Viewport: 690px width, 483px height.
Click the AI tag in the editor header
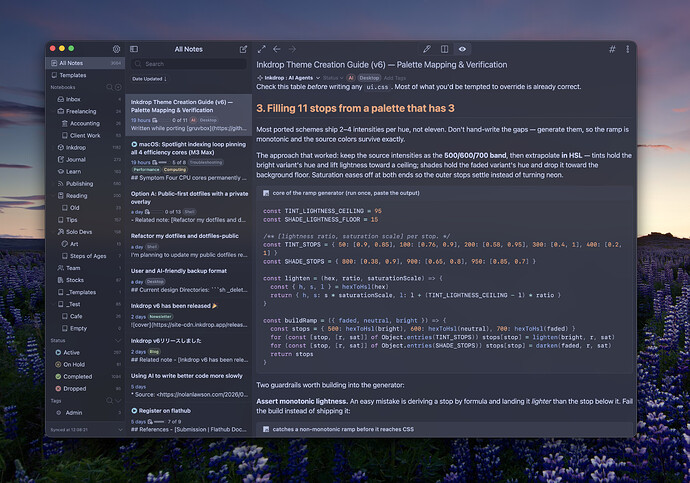(x=351, y=78)
